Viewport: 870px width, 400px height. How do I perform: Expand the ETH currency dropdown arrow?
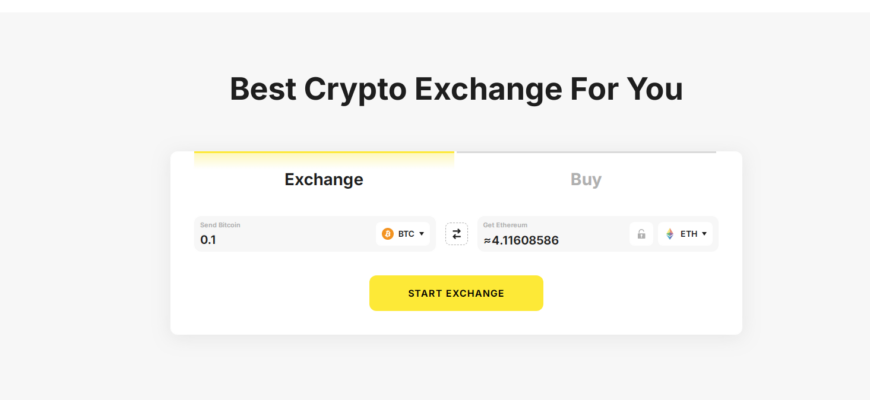pyautogui.click(x=704, y=234)
